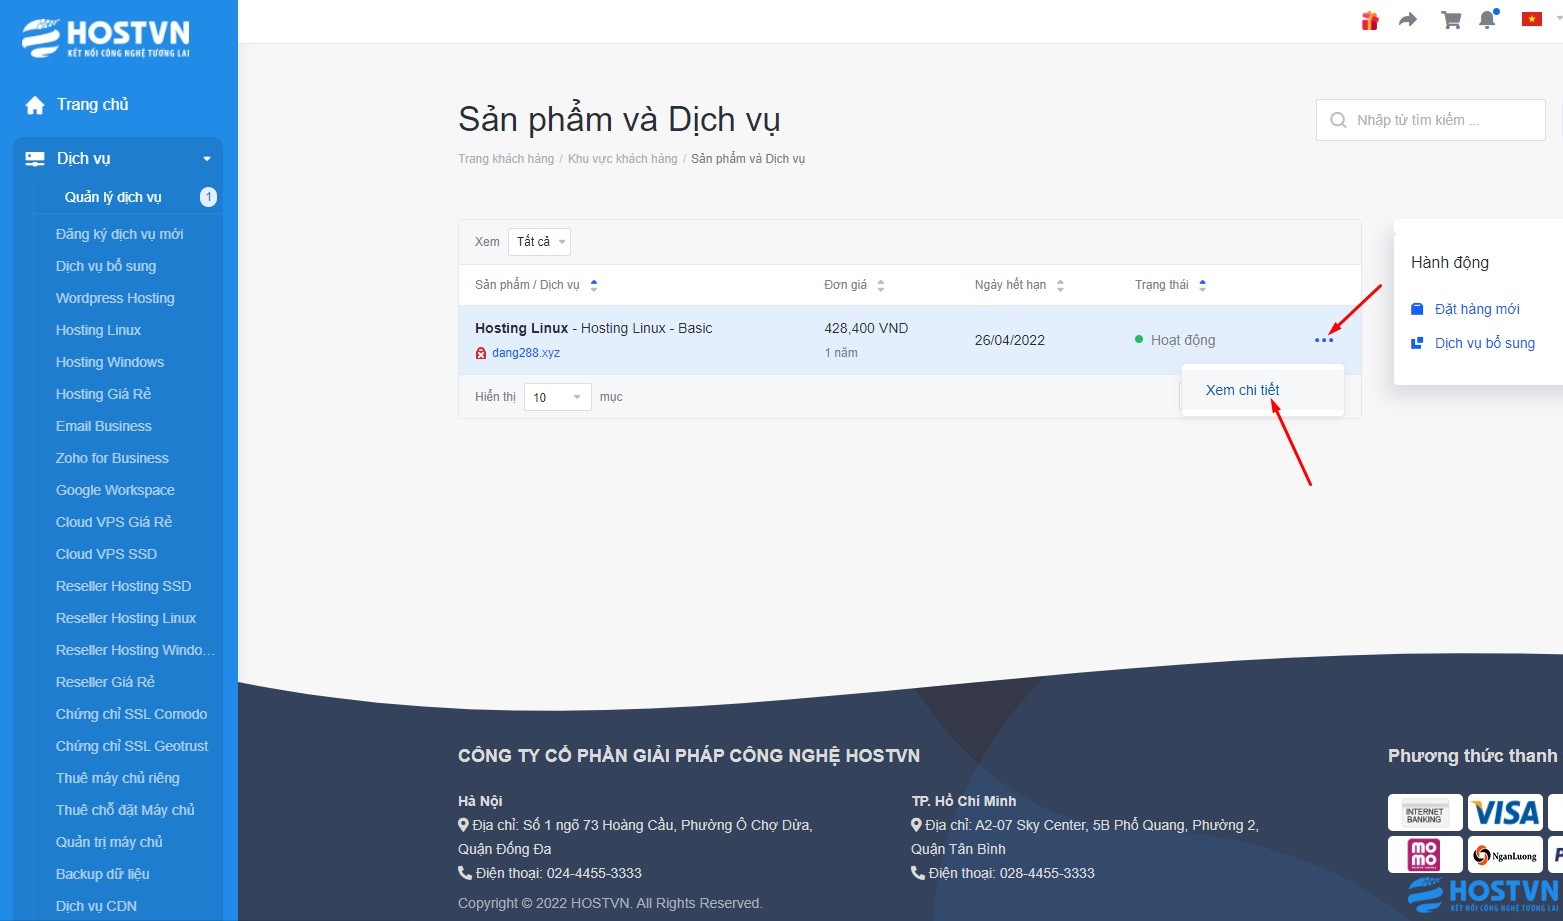Sort by Trạng thái column
The height and width of the screenshot is (921, 1563).
[x=1170, y=285]
